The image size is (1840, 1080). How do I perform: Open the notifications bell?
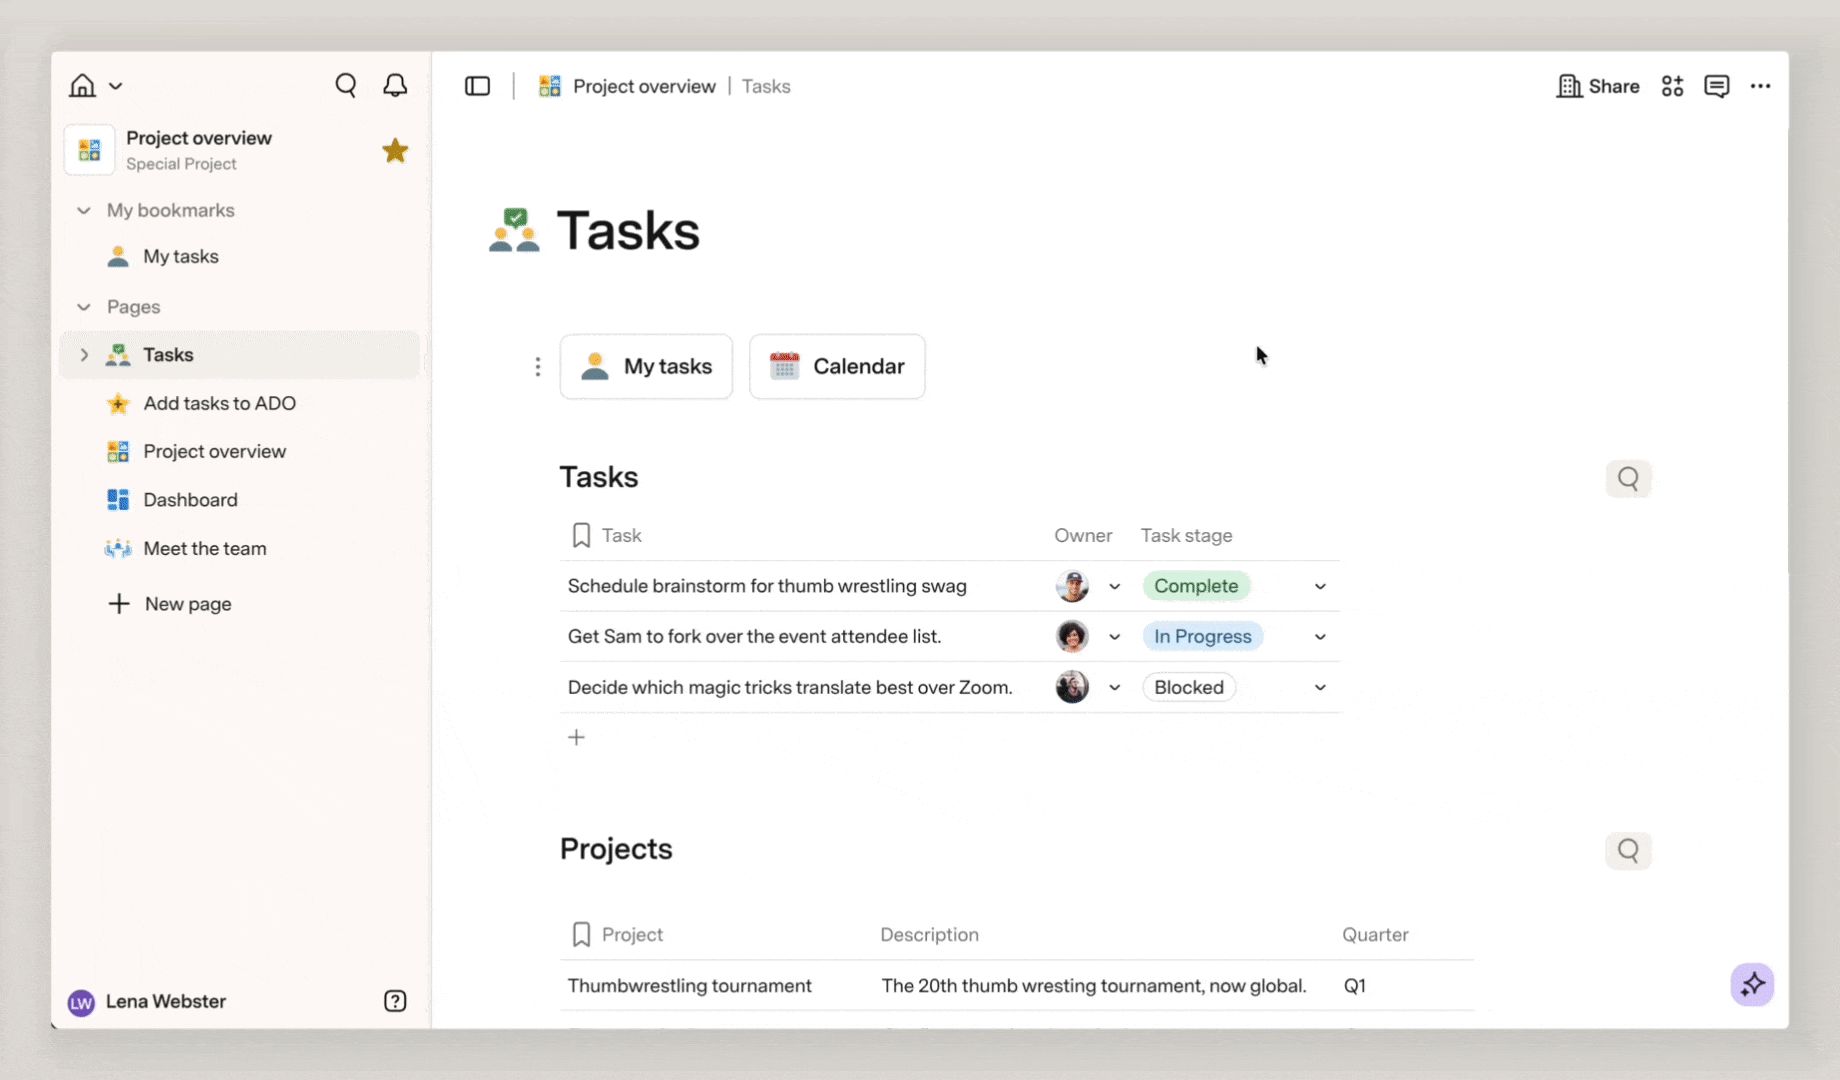click(395, 86)
